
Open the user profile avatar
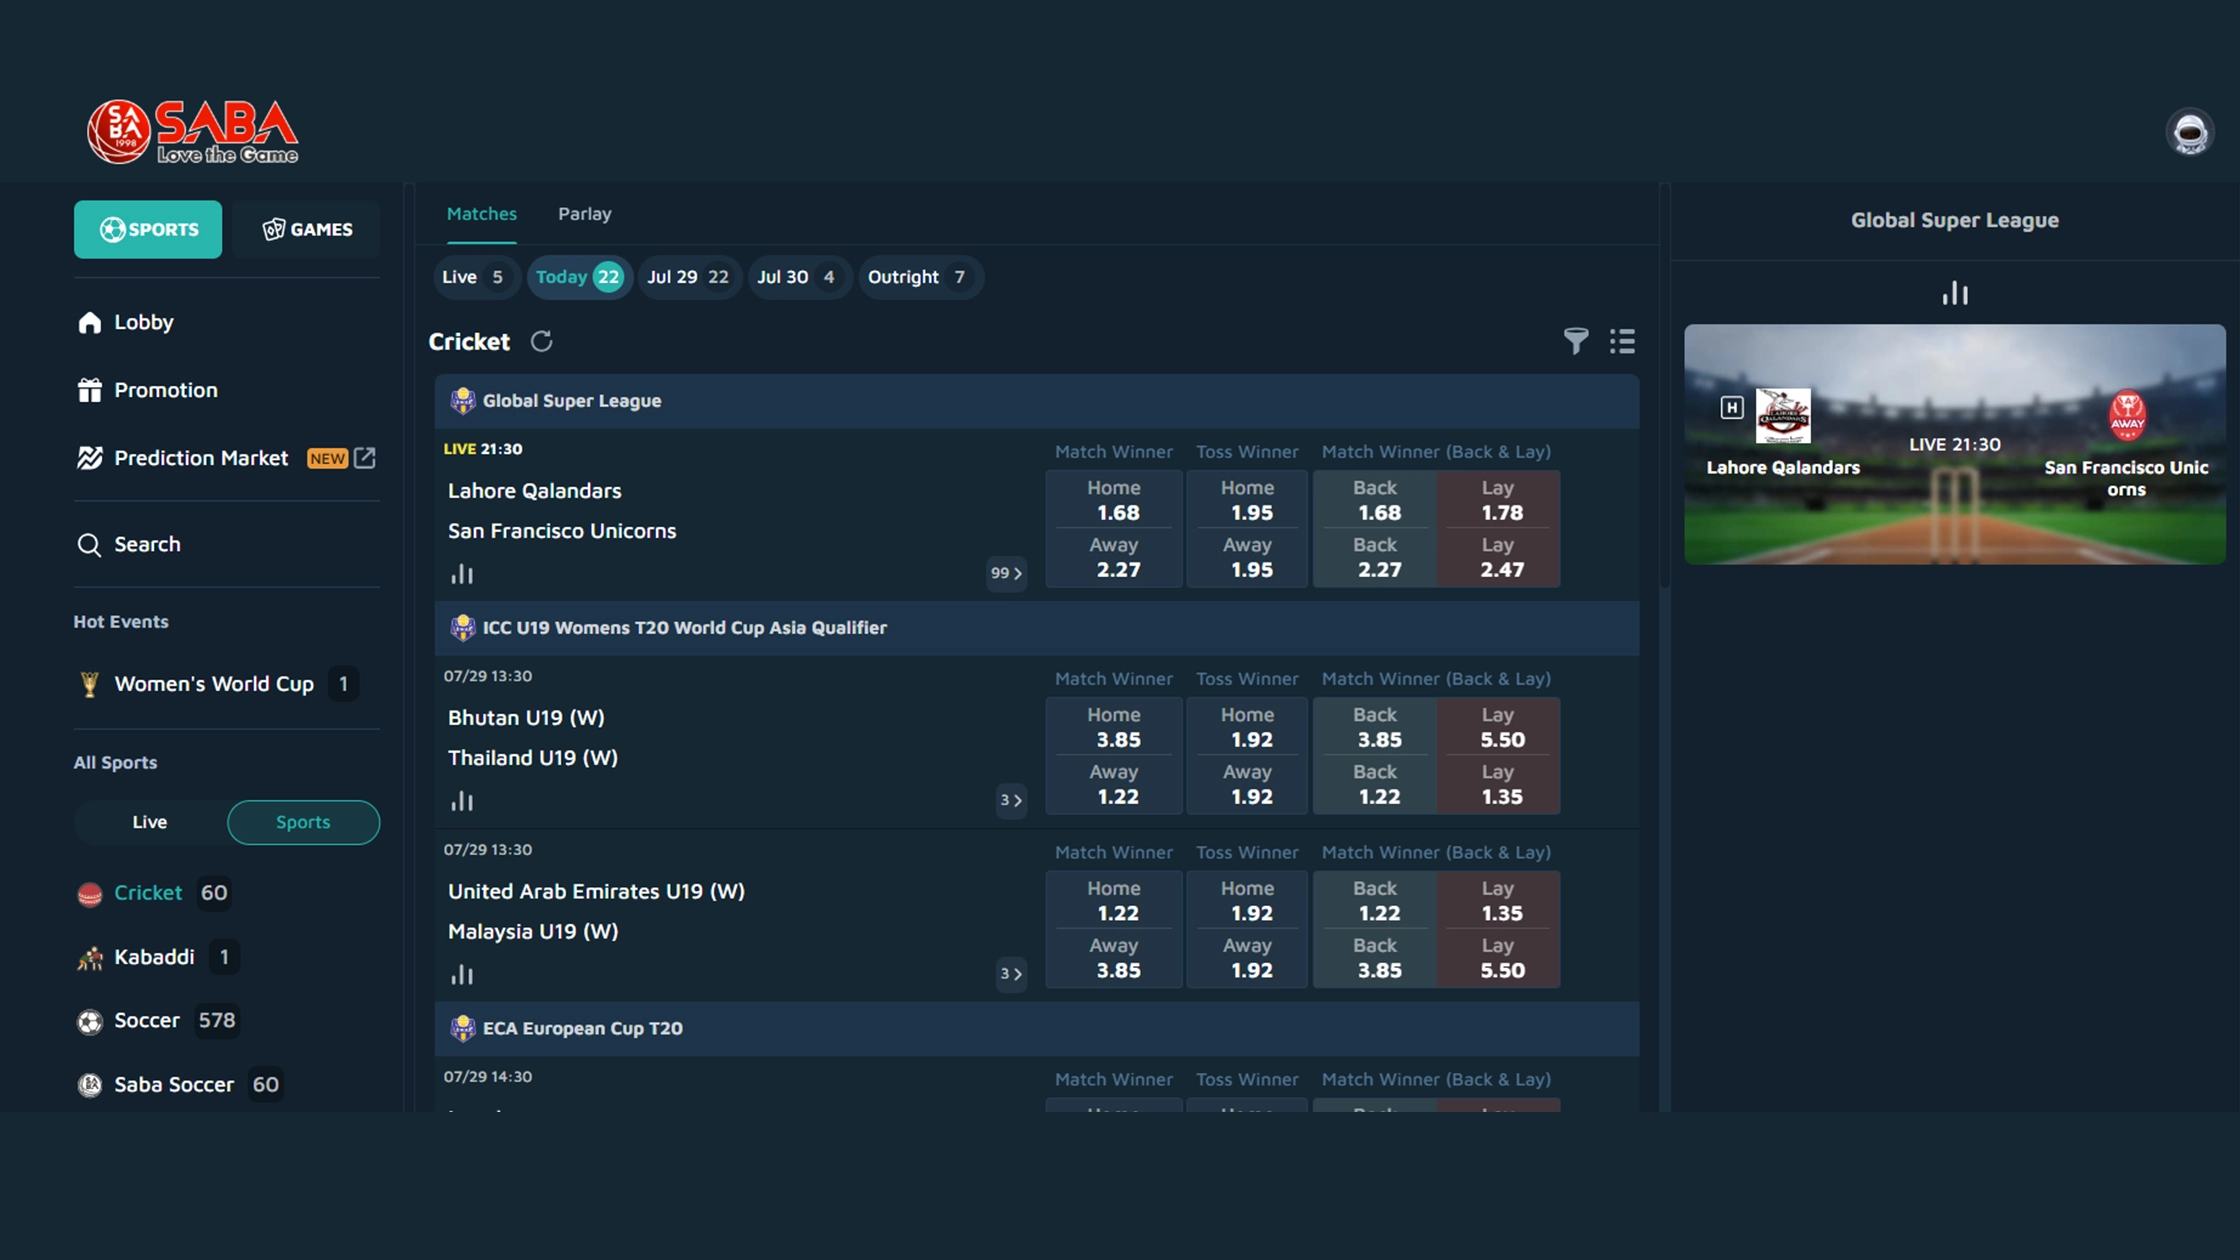[x=2189, y=132]
